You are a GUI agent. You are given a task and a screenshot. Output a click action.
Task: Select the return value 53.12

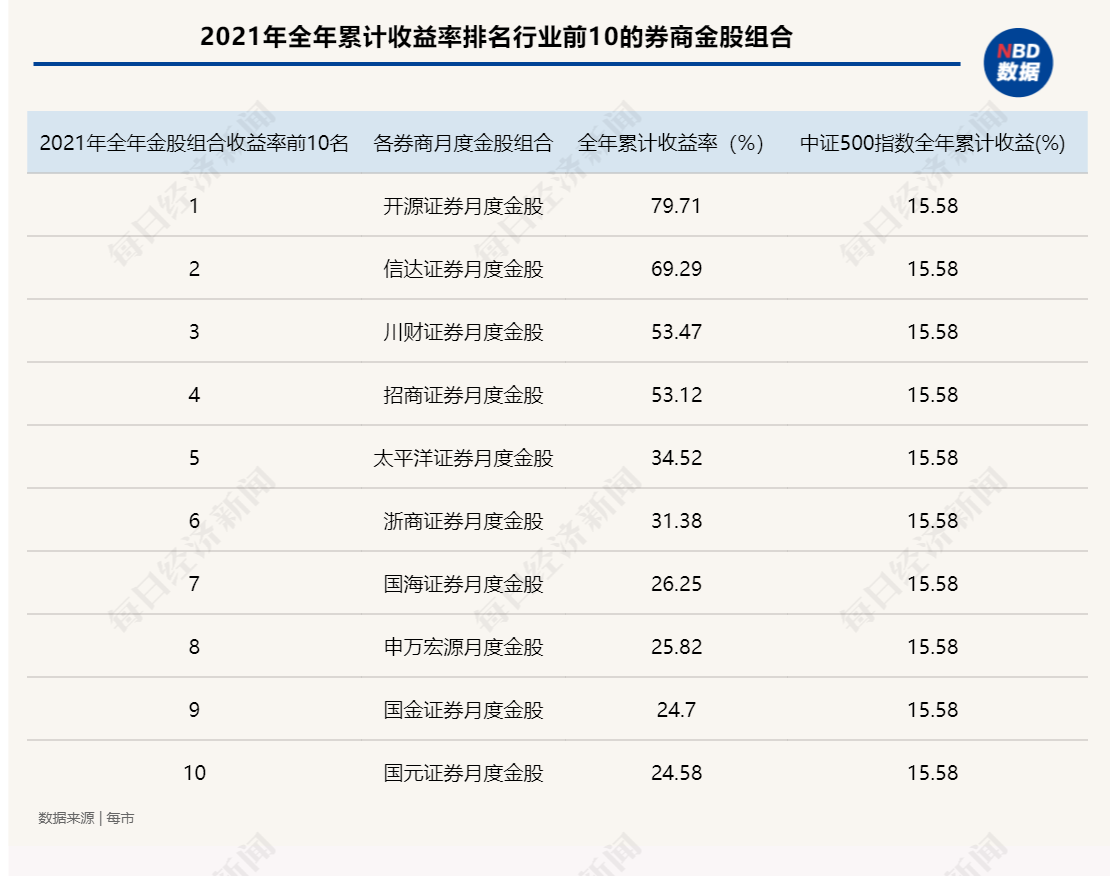(x=676, y=395)
